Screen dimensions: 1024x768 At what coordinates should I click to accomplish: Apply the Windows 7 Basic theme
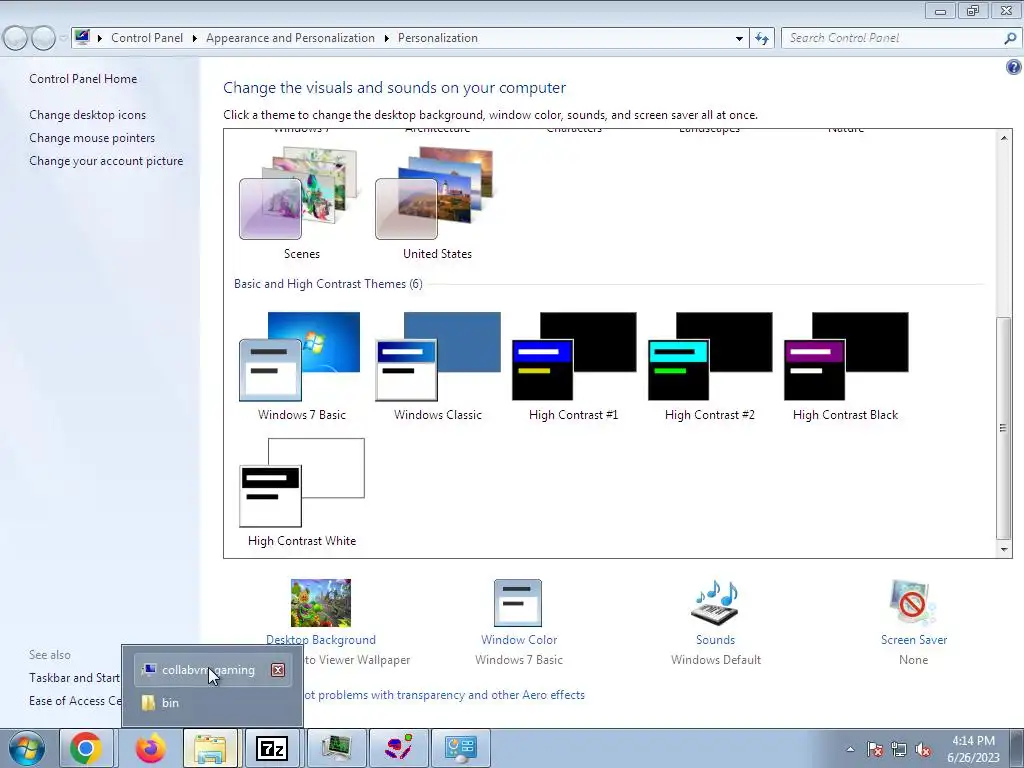[x=301, y=366]
